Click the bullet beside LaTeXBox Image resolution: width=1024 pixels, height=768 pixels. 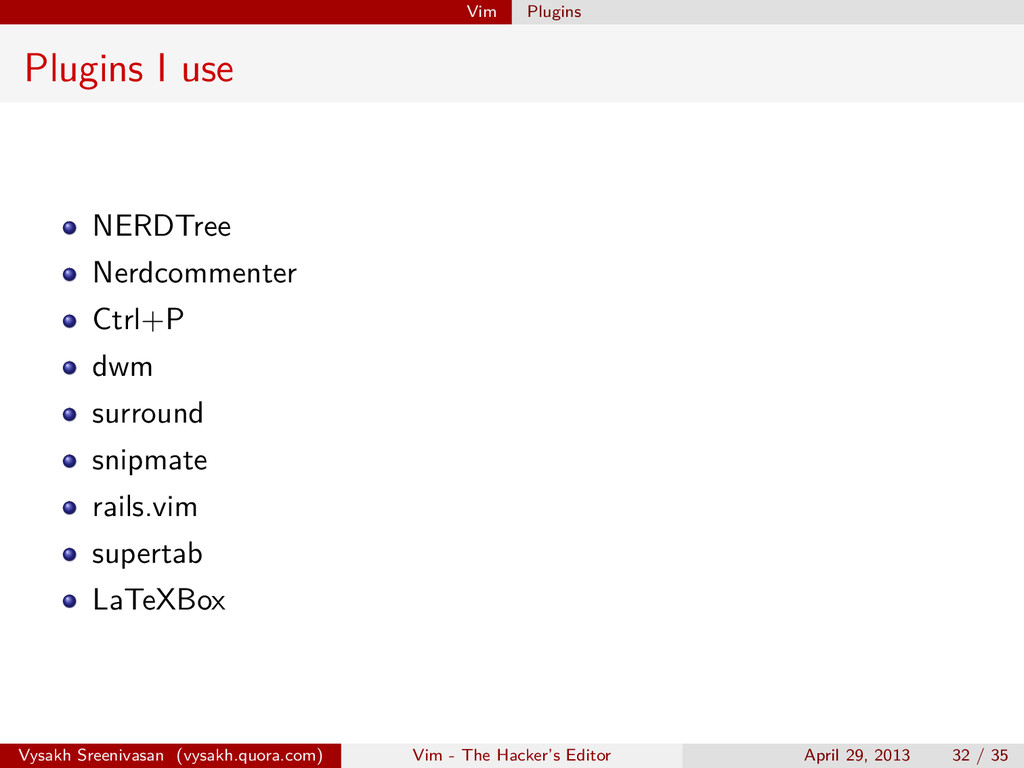[x=70, y=601]
